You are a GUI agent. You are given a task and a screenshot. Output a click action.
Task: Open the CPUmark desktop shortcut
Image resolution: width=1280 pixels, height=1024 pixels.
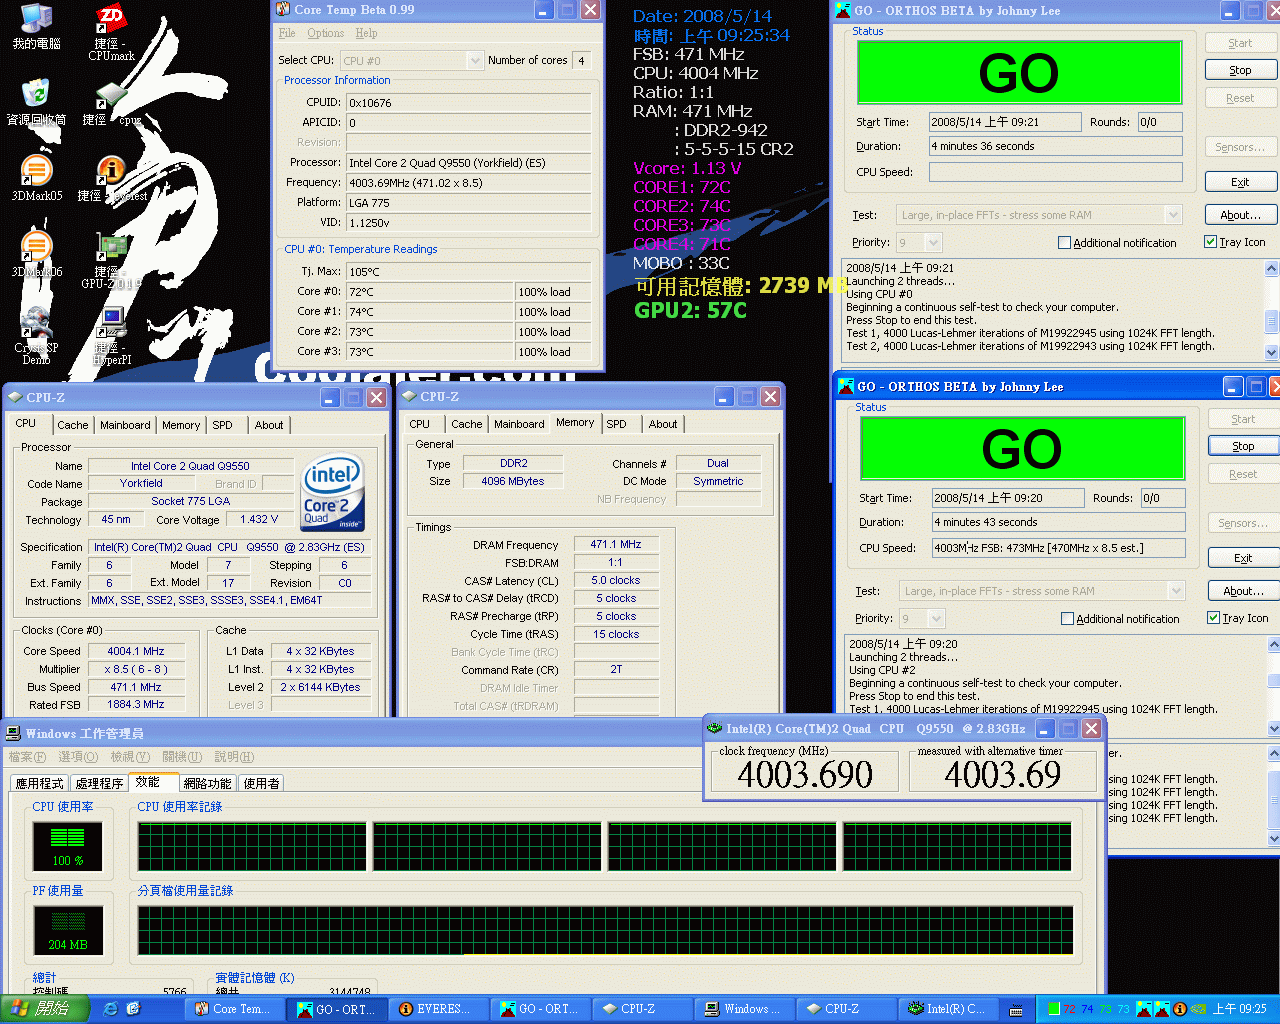tap(111, 32)
